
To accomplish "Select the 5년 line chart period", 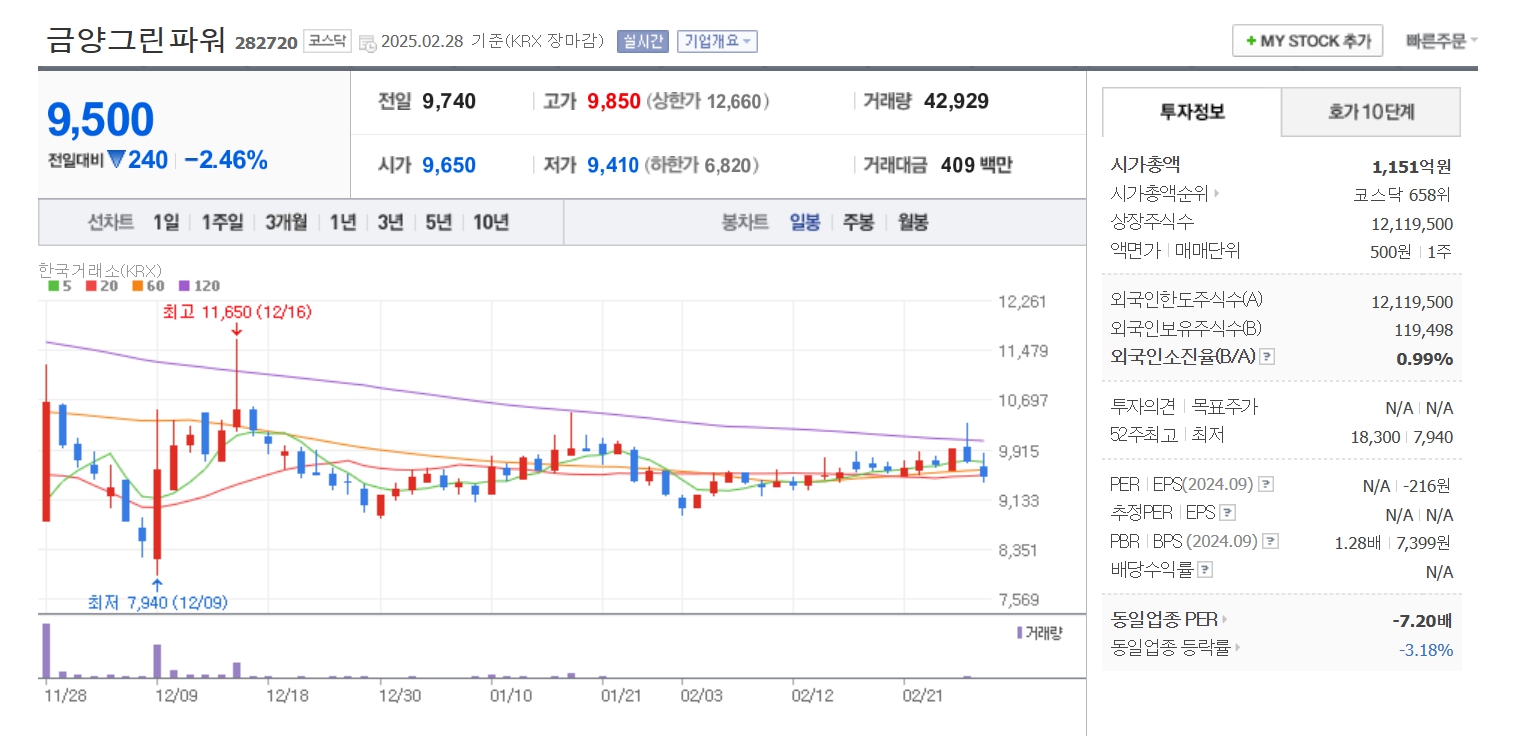I will pos(438,222).
